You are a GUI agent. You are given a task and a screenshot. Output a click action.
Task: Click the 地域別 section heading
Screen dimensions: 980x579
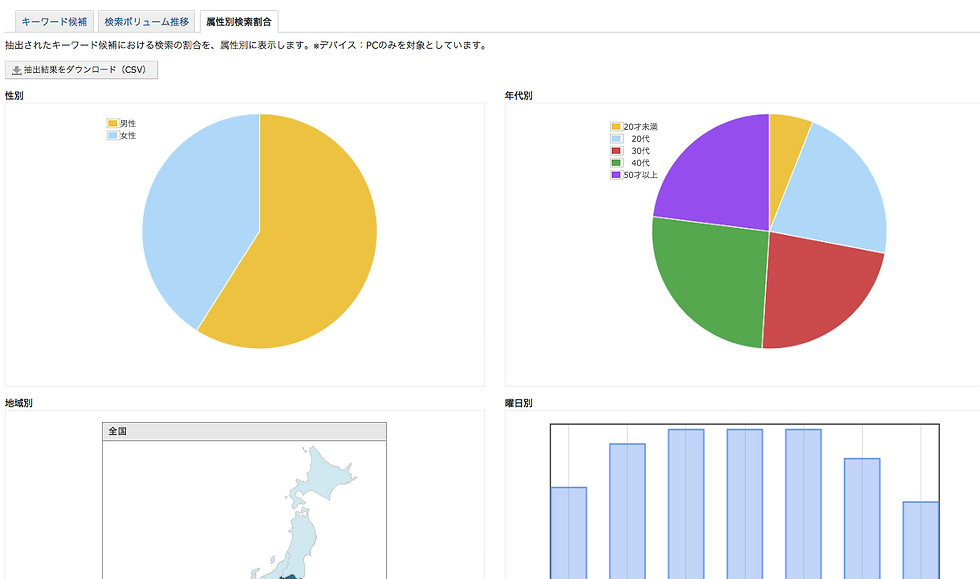point(19,403)
